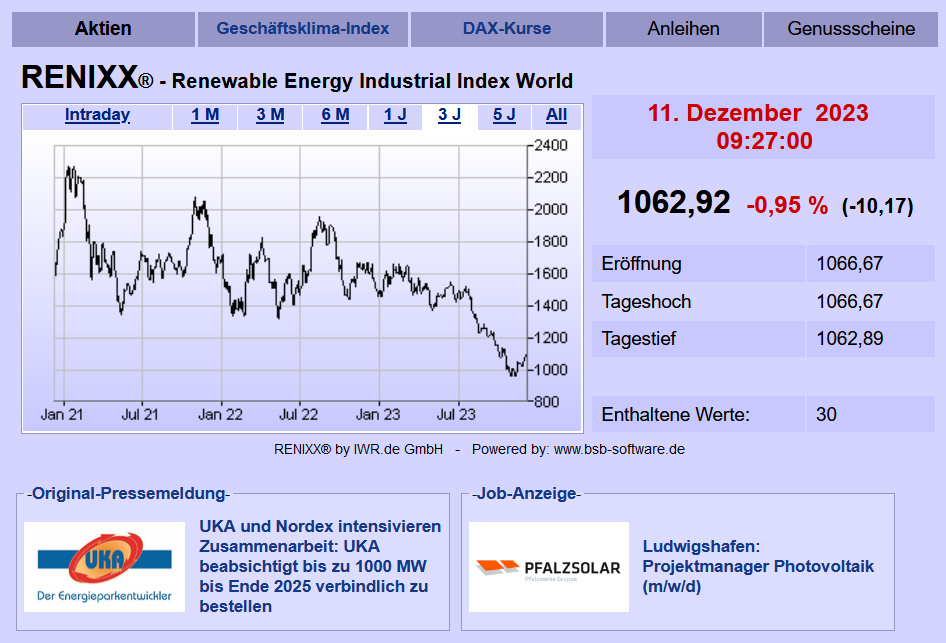Open the Projektmanager Photovoltaik job ad
946x643 pixels.
pyautogui.click(x=757, y=566)
